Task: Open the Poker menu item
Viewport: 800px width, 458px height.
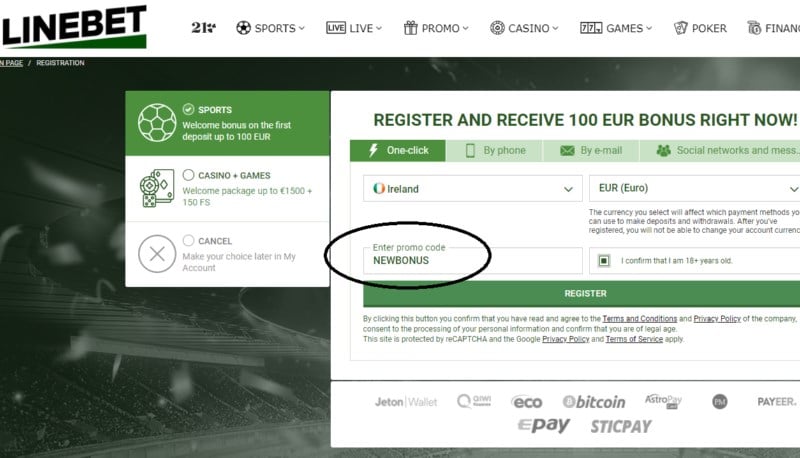Action: [x=700, y=28]
